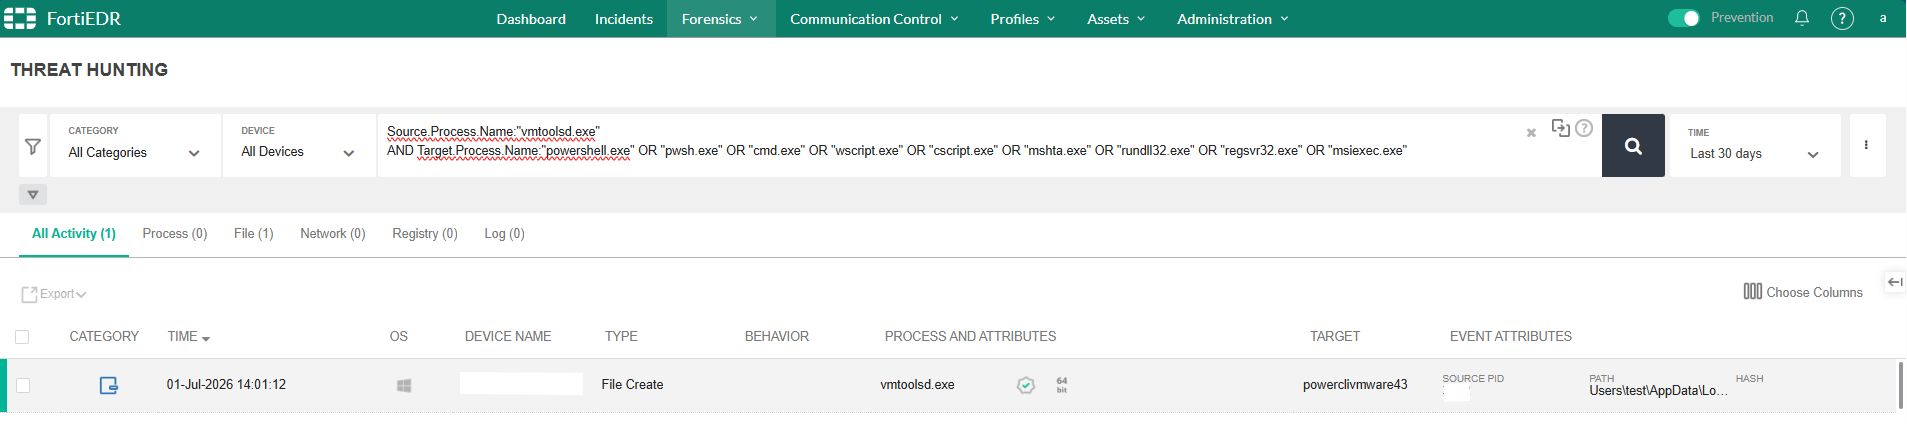Viewport: 1907px width, 424px height.
Task: Open query syntax help icon
Action: [x=1584, y=128]
